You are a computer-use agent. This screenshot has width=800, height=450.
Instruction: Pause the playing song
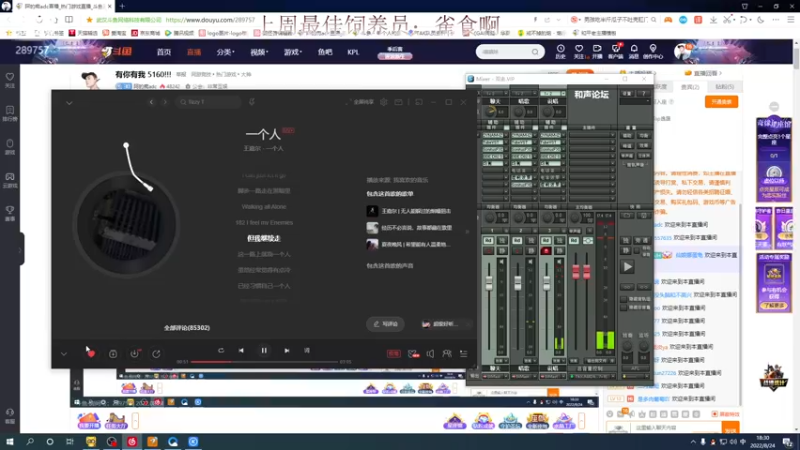pos(264,351)
